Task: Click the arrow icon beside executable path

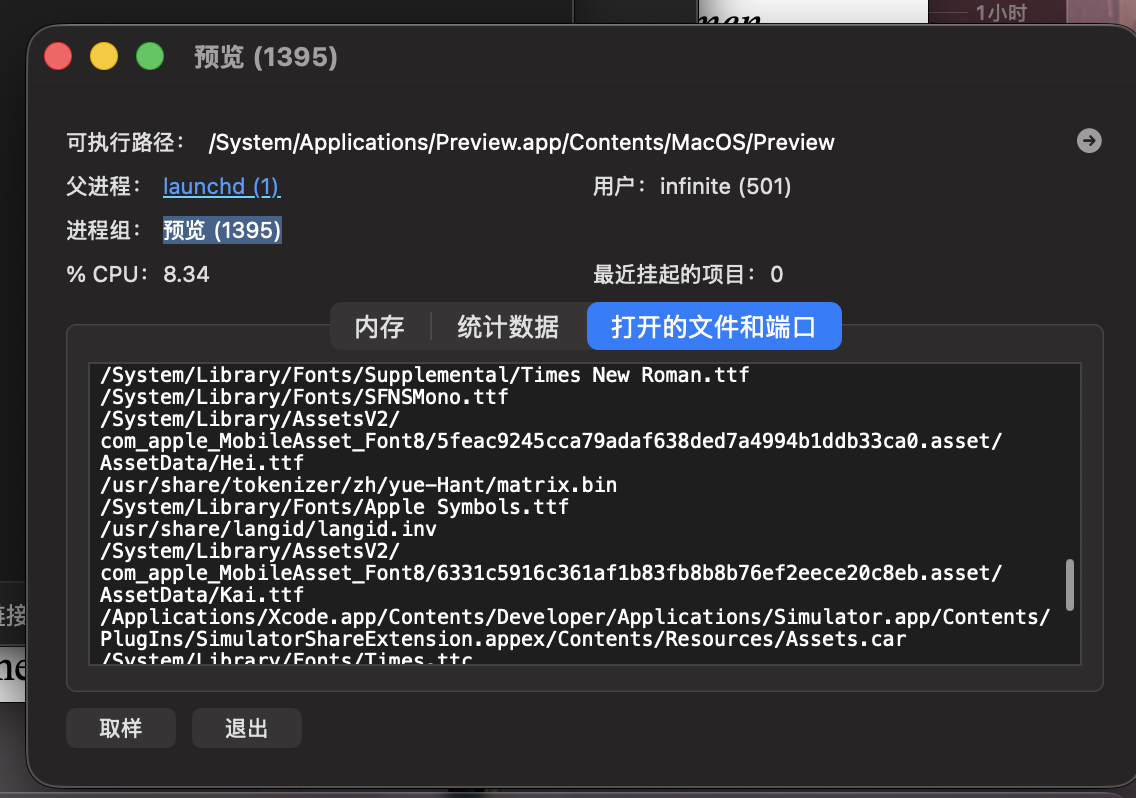Action: (1089, 141)
